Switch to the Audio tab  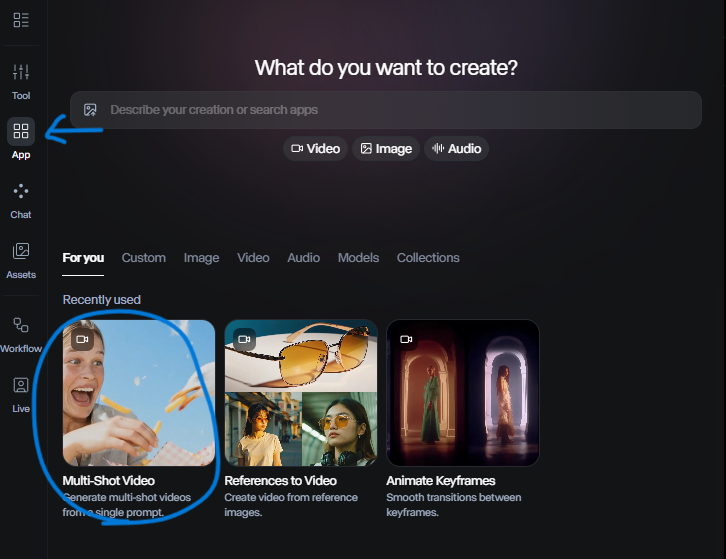[304, 258]
